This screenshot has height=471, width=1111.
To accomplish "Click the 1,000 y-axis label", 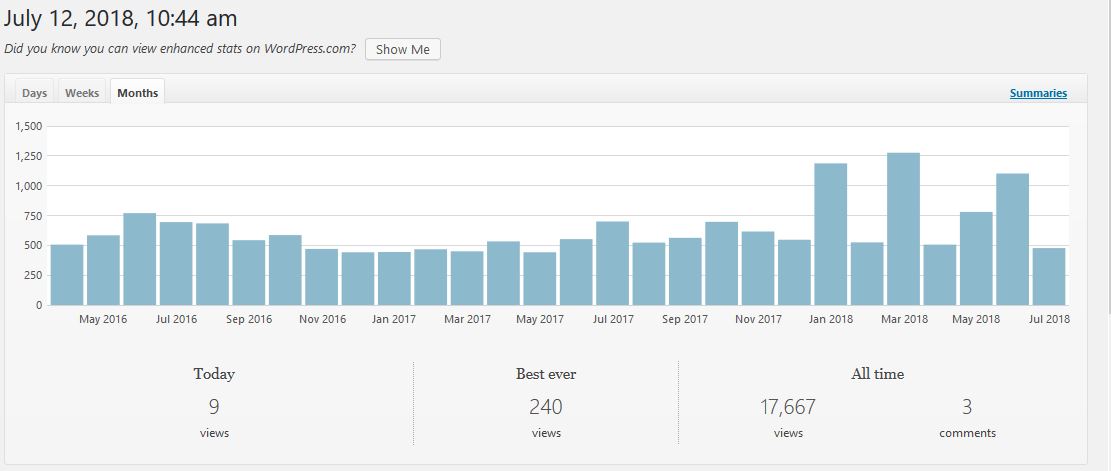I will pos(29,186).
